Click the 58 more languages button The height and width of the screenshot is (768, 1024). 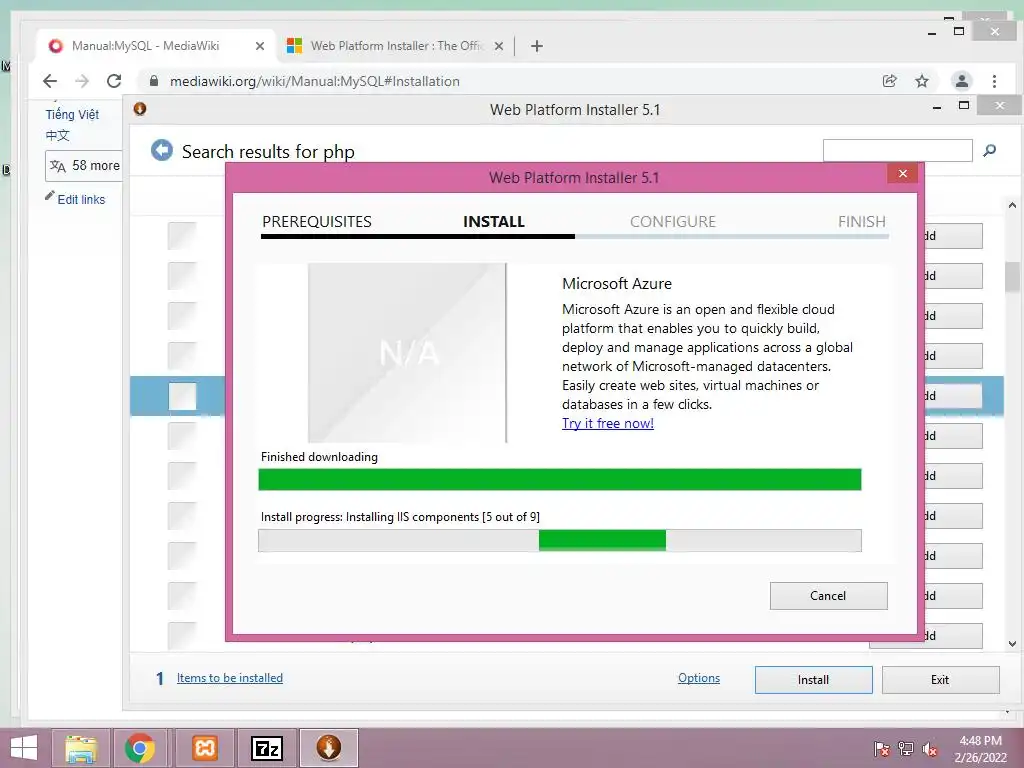coord(84,166)
